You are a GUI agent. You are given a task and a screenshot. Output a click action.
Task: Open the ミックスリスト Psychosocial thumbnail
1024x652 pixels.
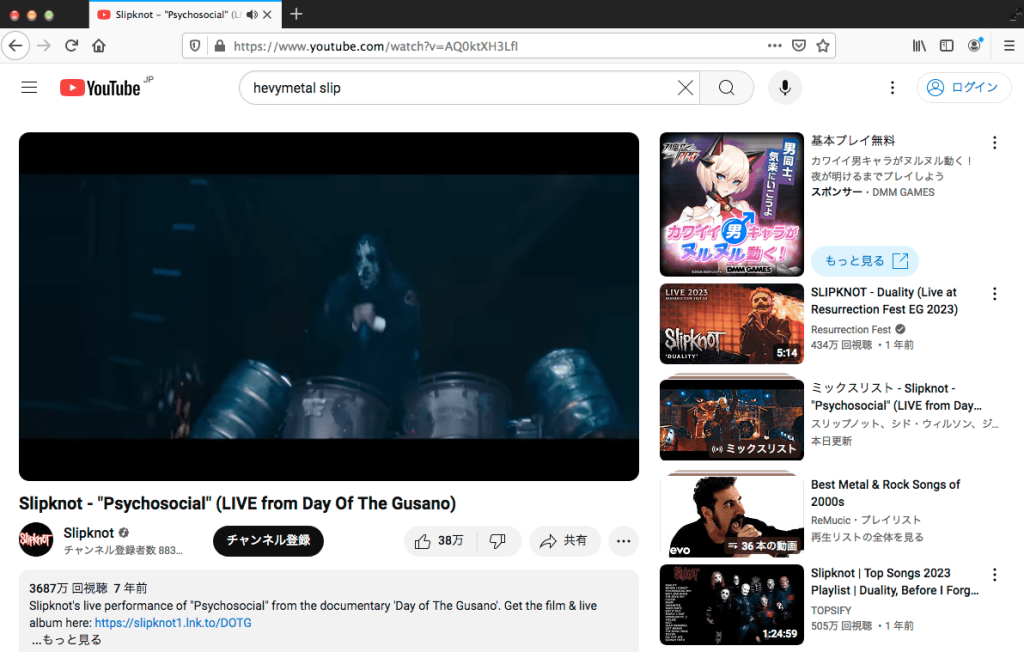pyautogui.click(x=731, y=420)
